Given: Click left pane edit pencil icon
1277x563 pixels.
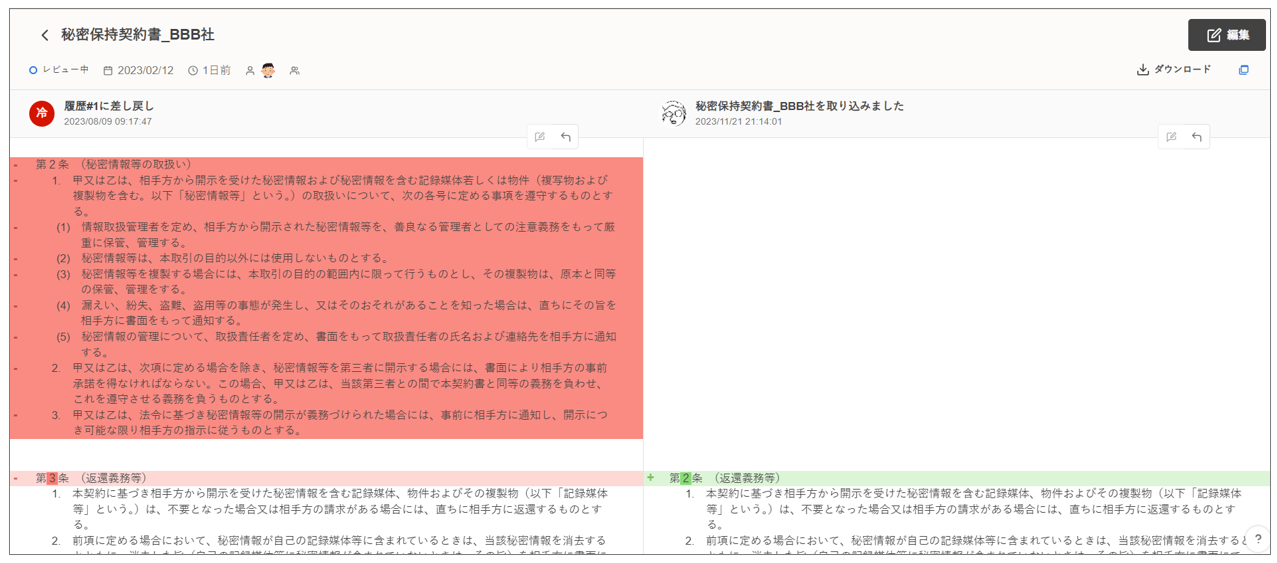Looking at the screenshot, I should click(x=540, y=137).
